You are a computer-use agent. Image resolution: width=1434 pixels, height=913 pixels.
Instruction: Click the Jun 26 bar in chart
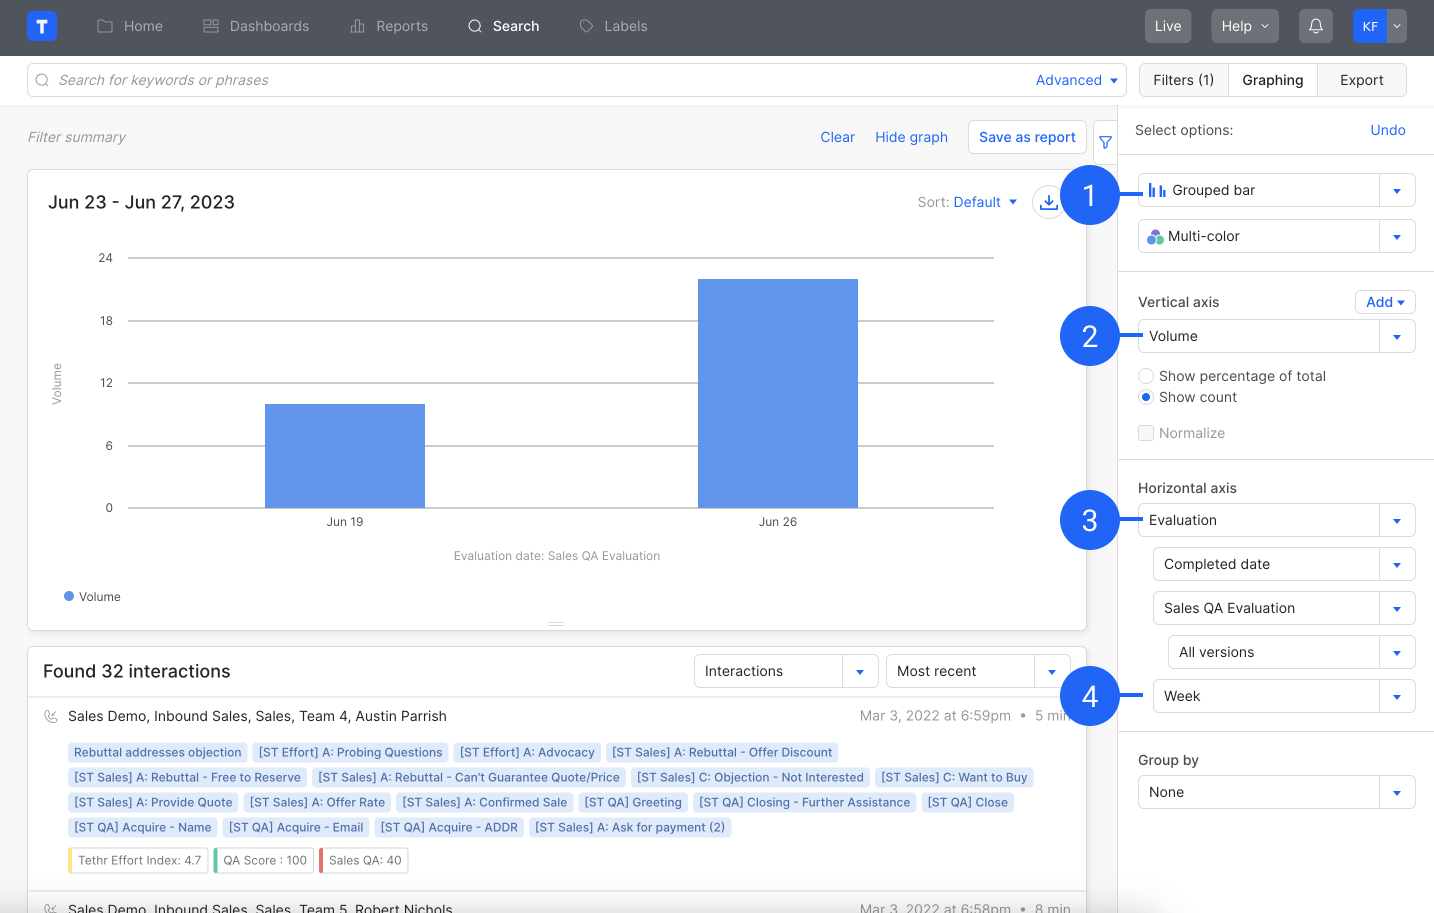coord(778,393)
